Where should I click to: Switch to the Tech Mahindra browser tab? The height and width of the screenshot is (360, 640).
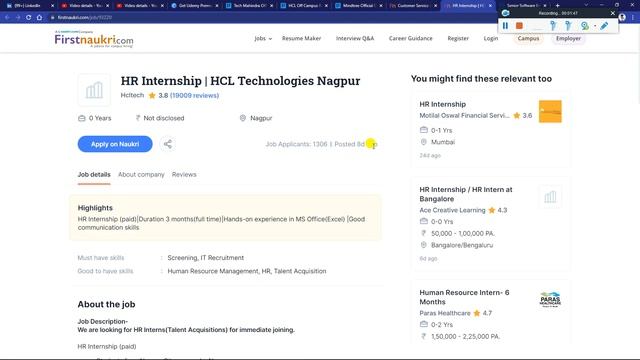click(x=249, y=6)
